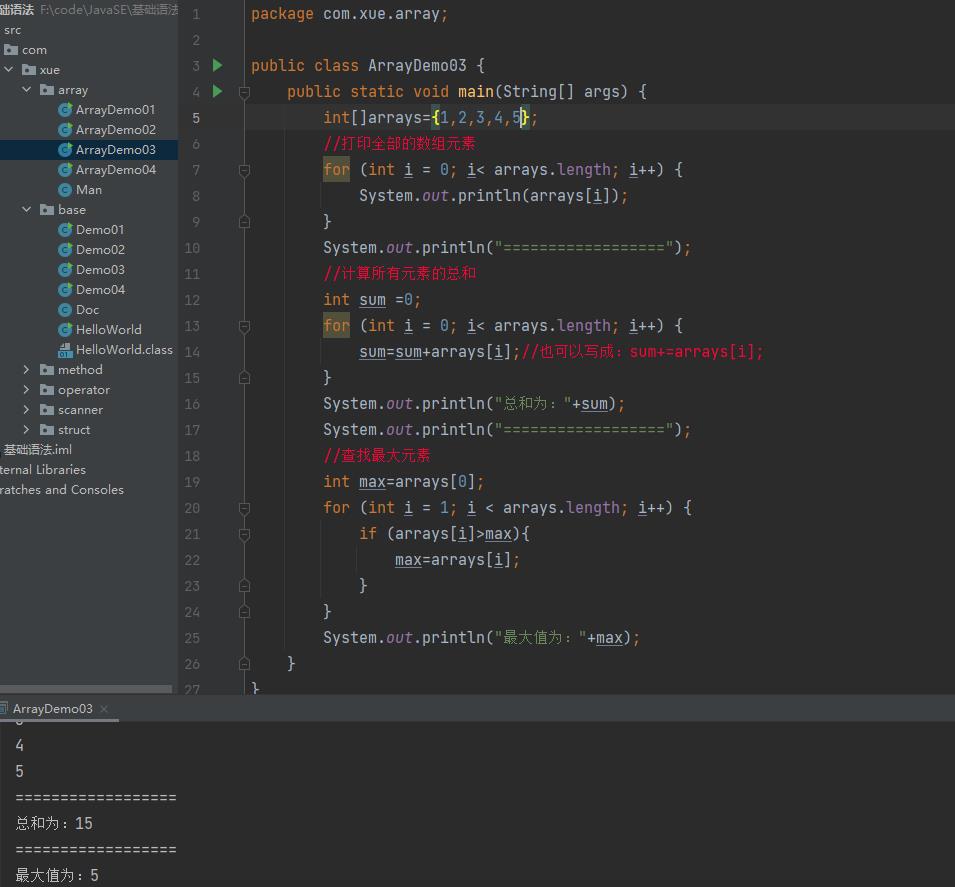Click the '//打印全部的数组元素' comment
Screen dimensions: 955x887
pyautogui.click(x=399, y=143)
